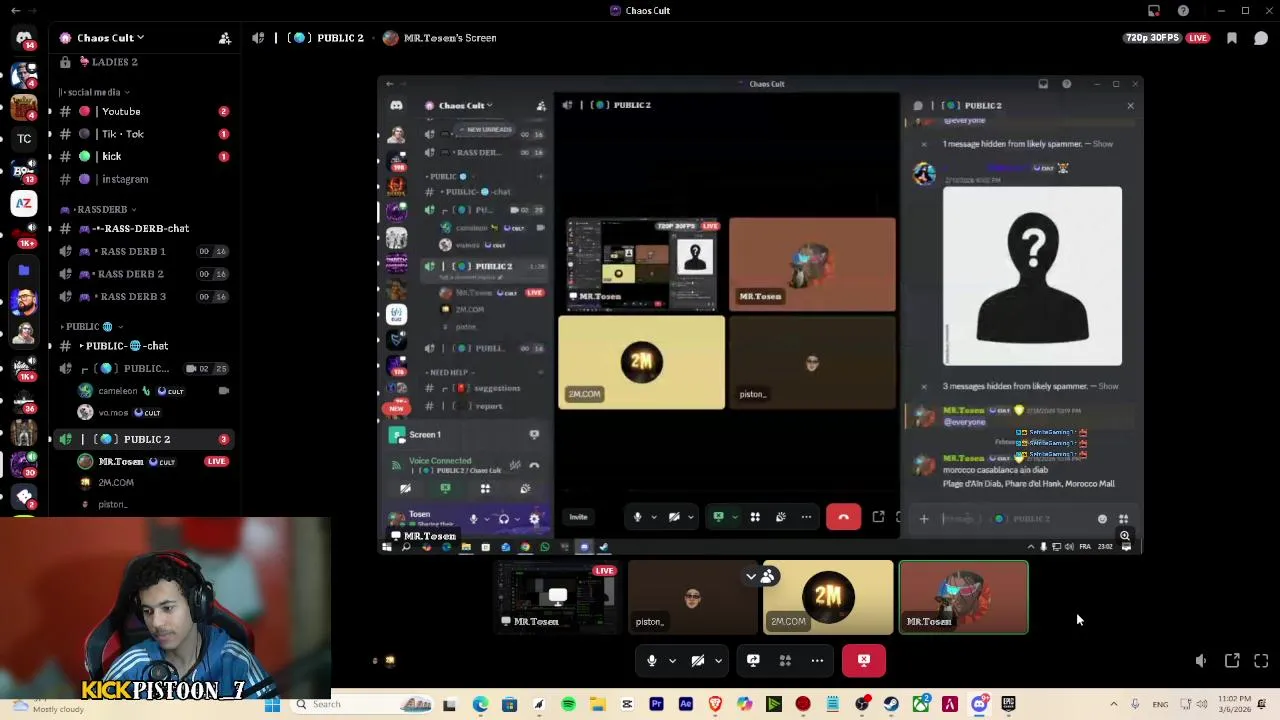
Task: Open more options ellipsis in call controls
Action: (817, 660)
